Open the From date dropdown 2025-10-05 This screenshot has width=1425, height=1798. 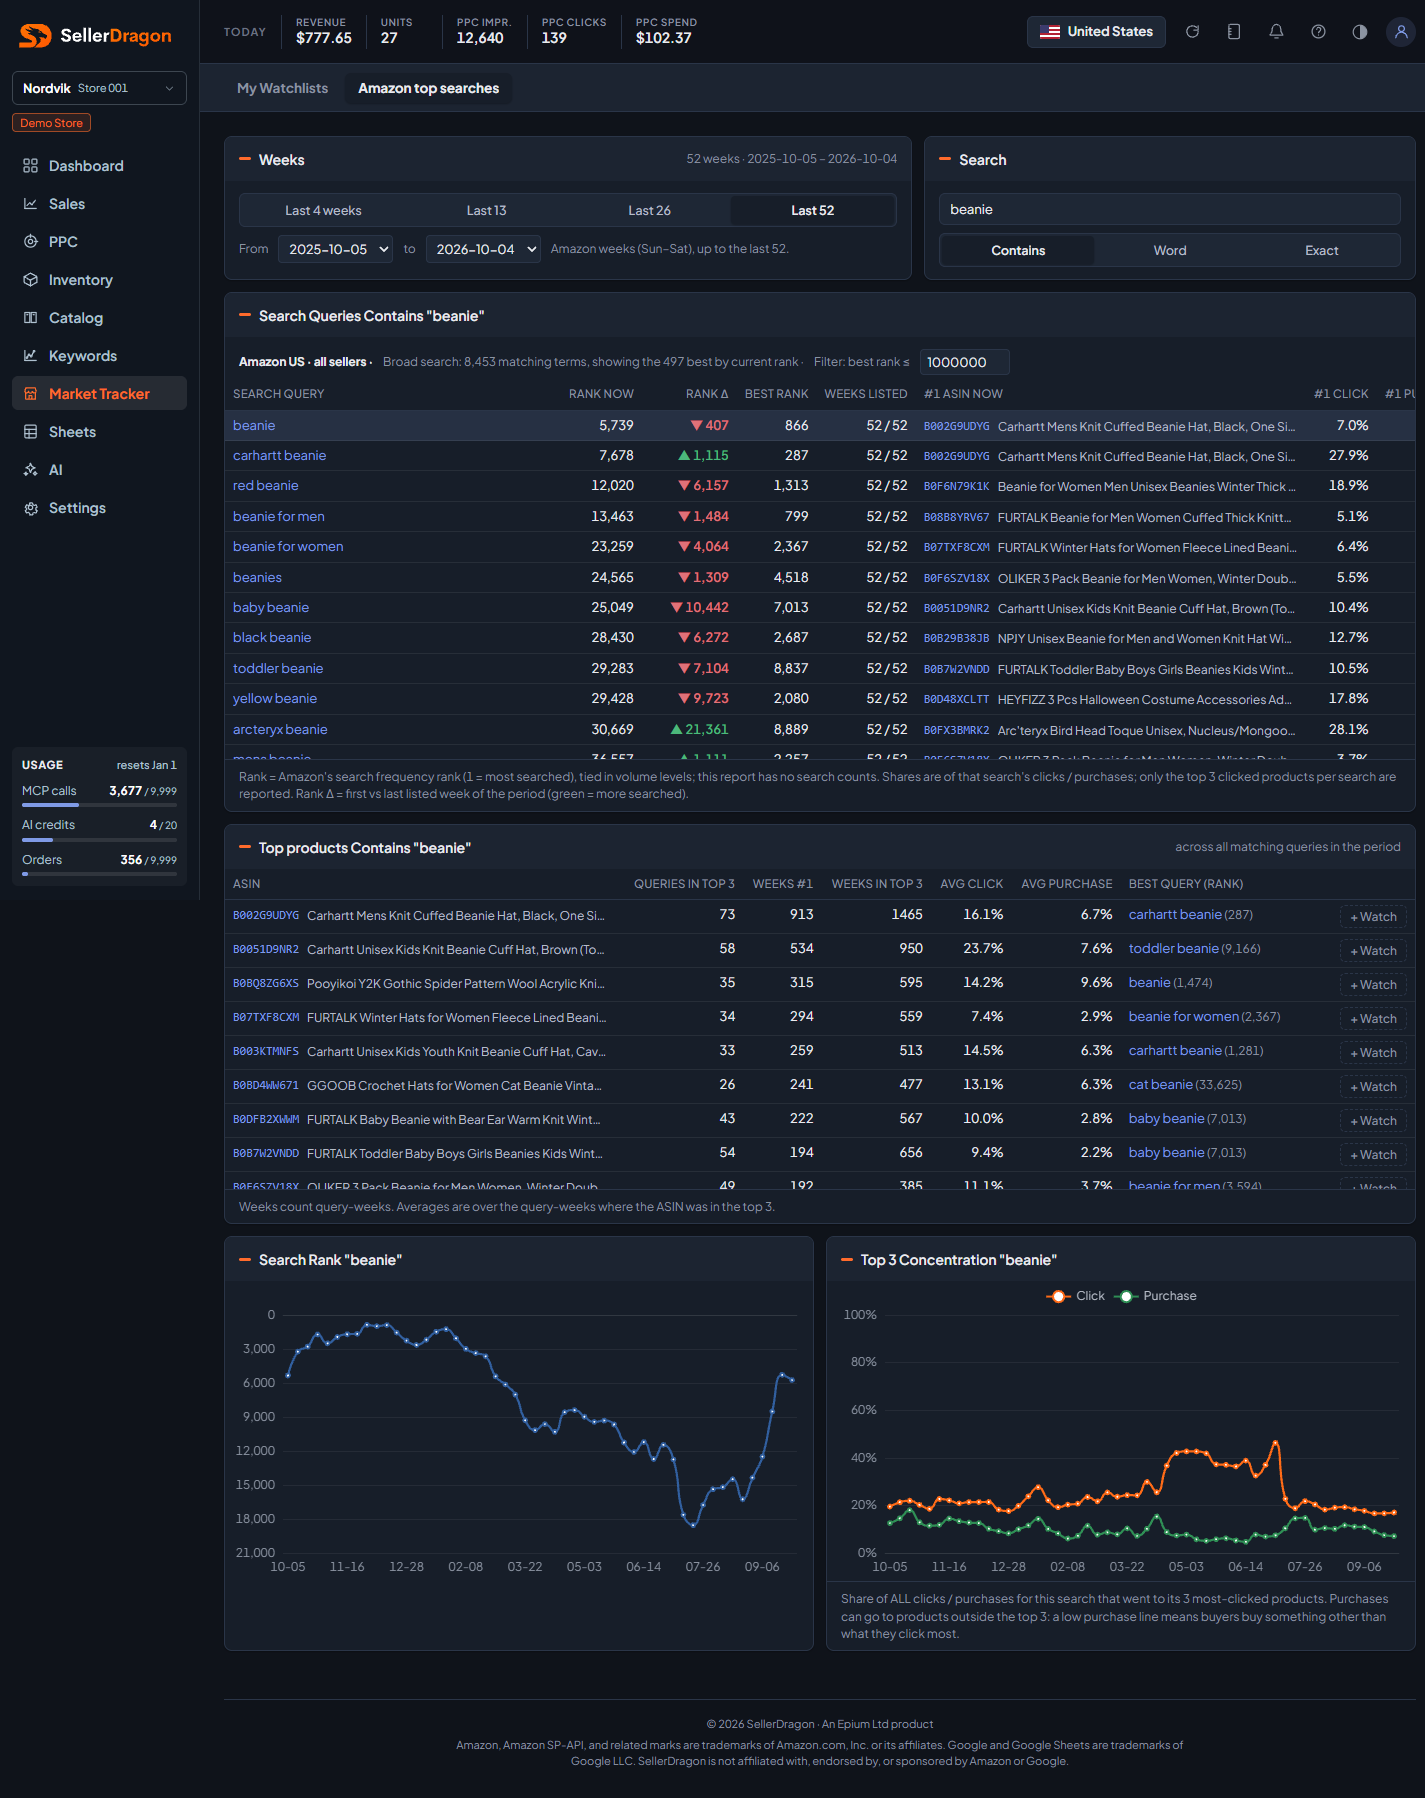335,249
